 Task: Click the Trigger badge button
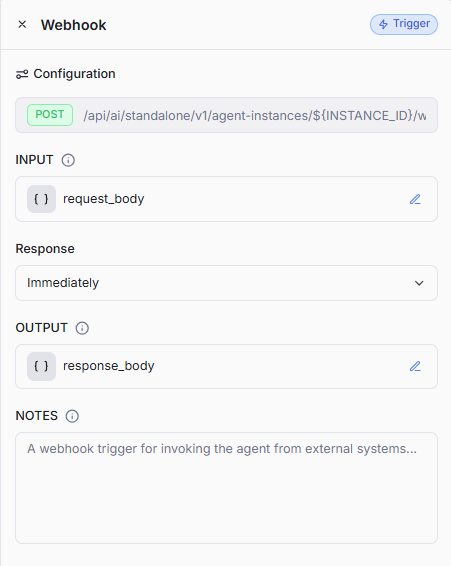[x=404, y=25]
